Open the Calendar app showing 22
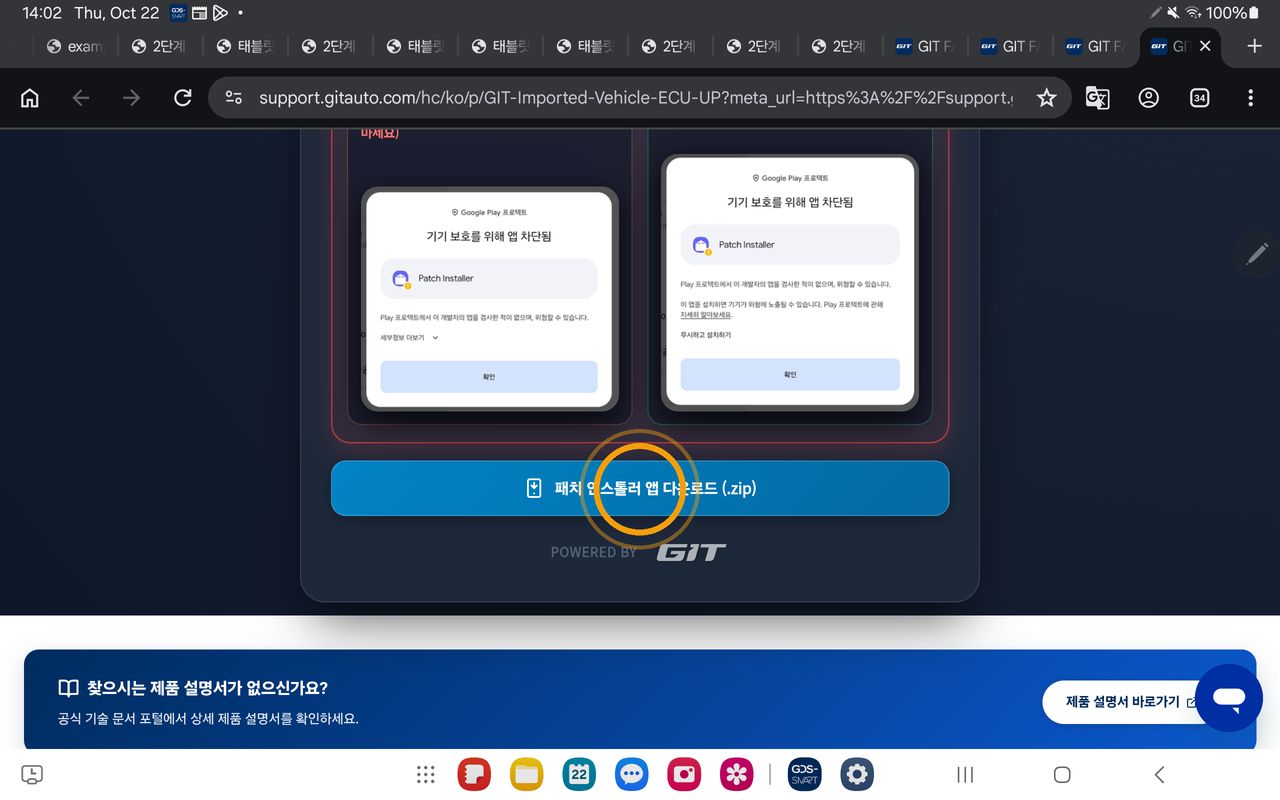 (x=579, y=774)
